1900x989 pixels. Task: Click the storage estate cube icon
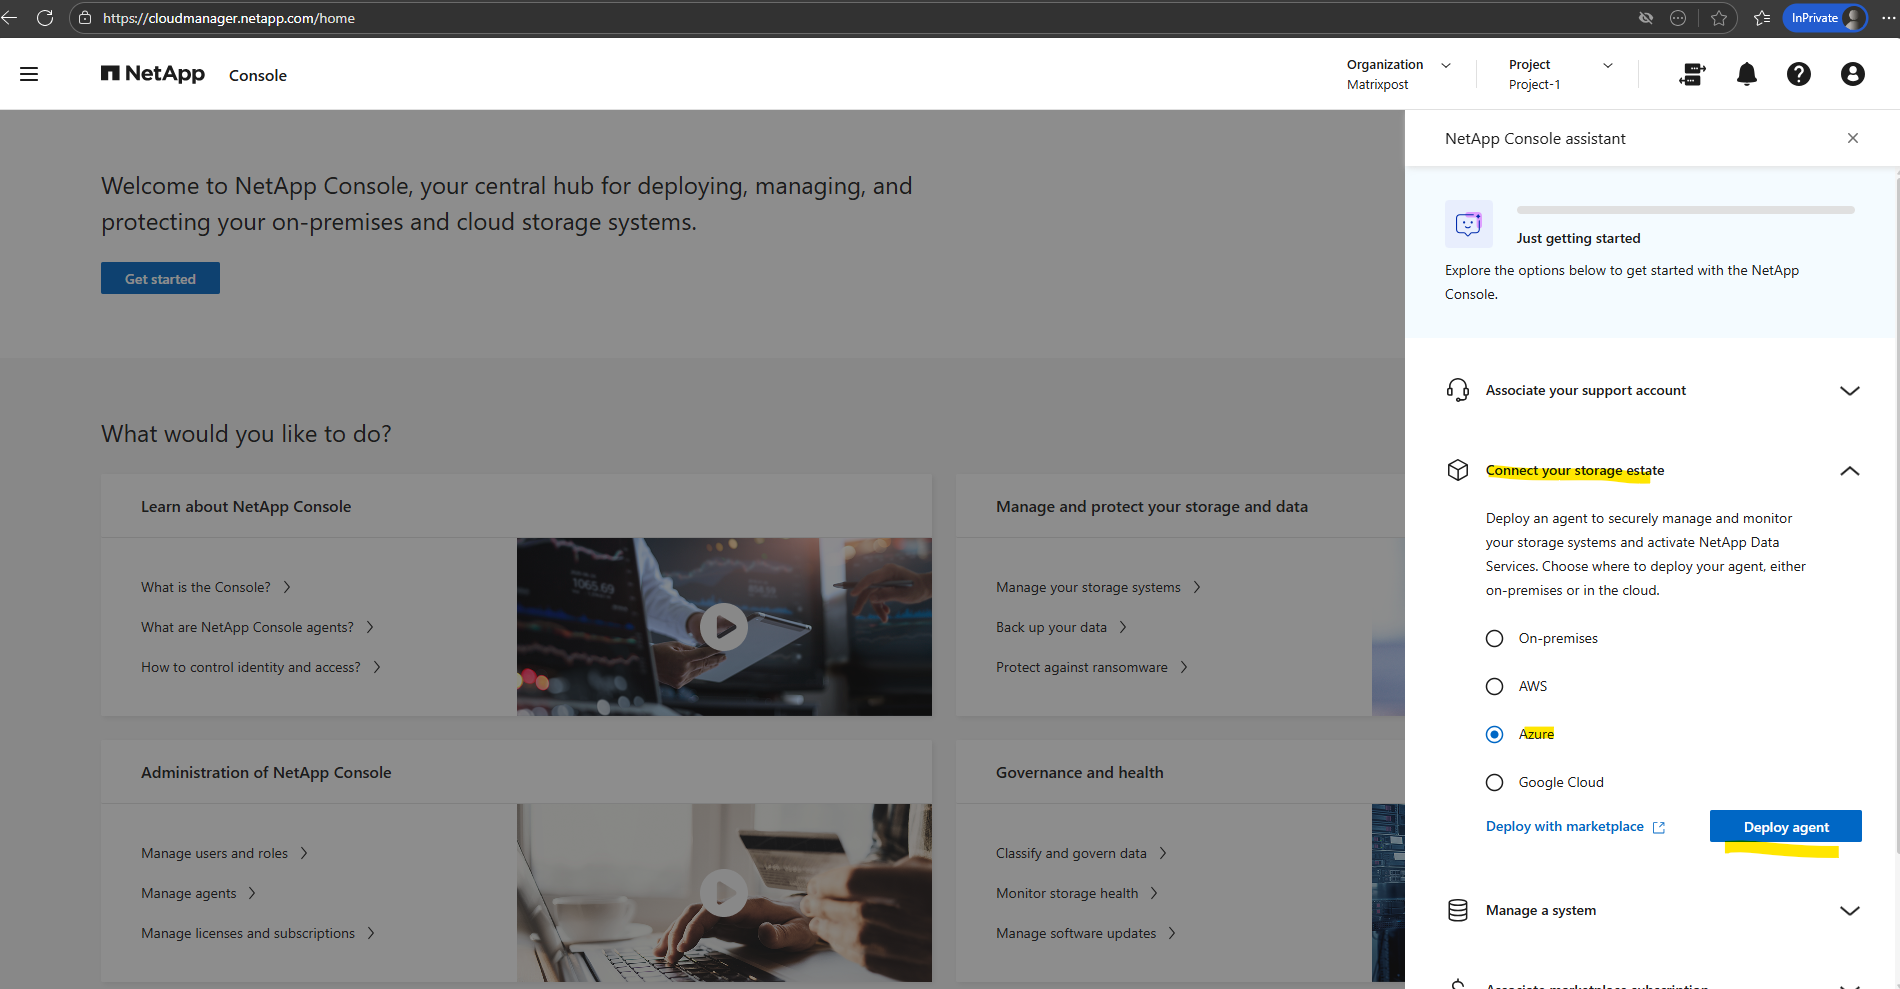click(x=1458, y=470)
